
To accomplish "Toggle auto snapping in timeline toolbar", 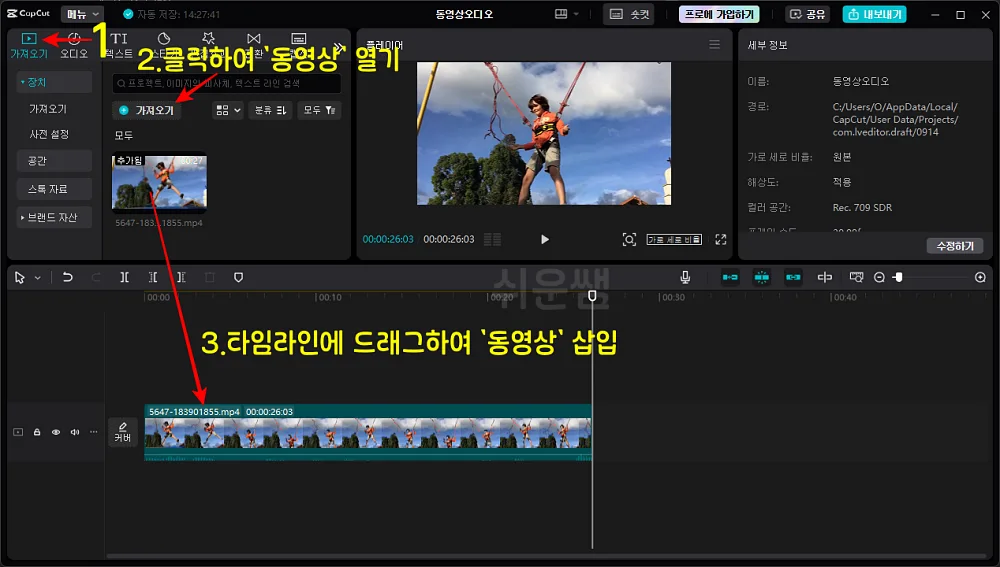I will tap(761, 277).
